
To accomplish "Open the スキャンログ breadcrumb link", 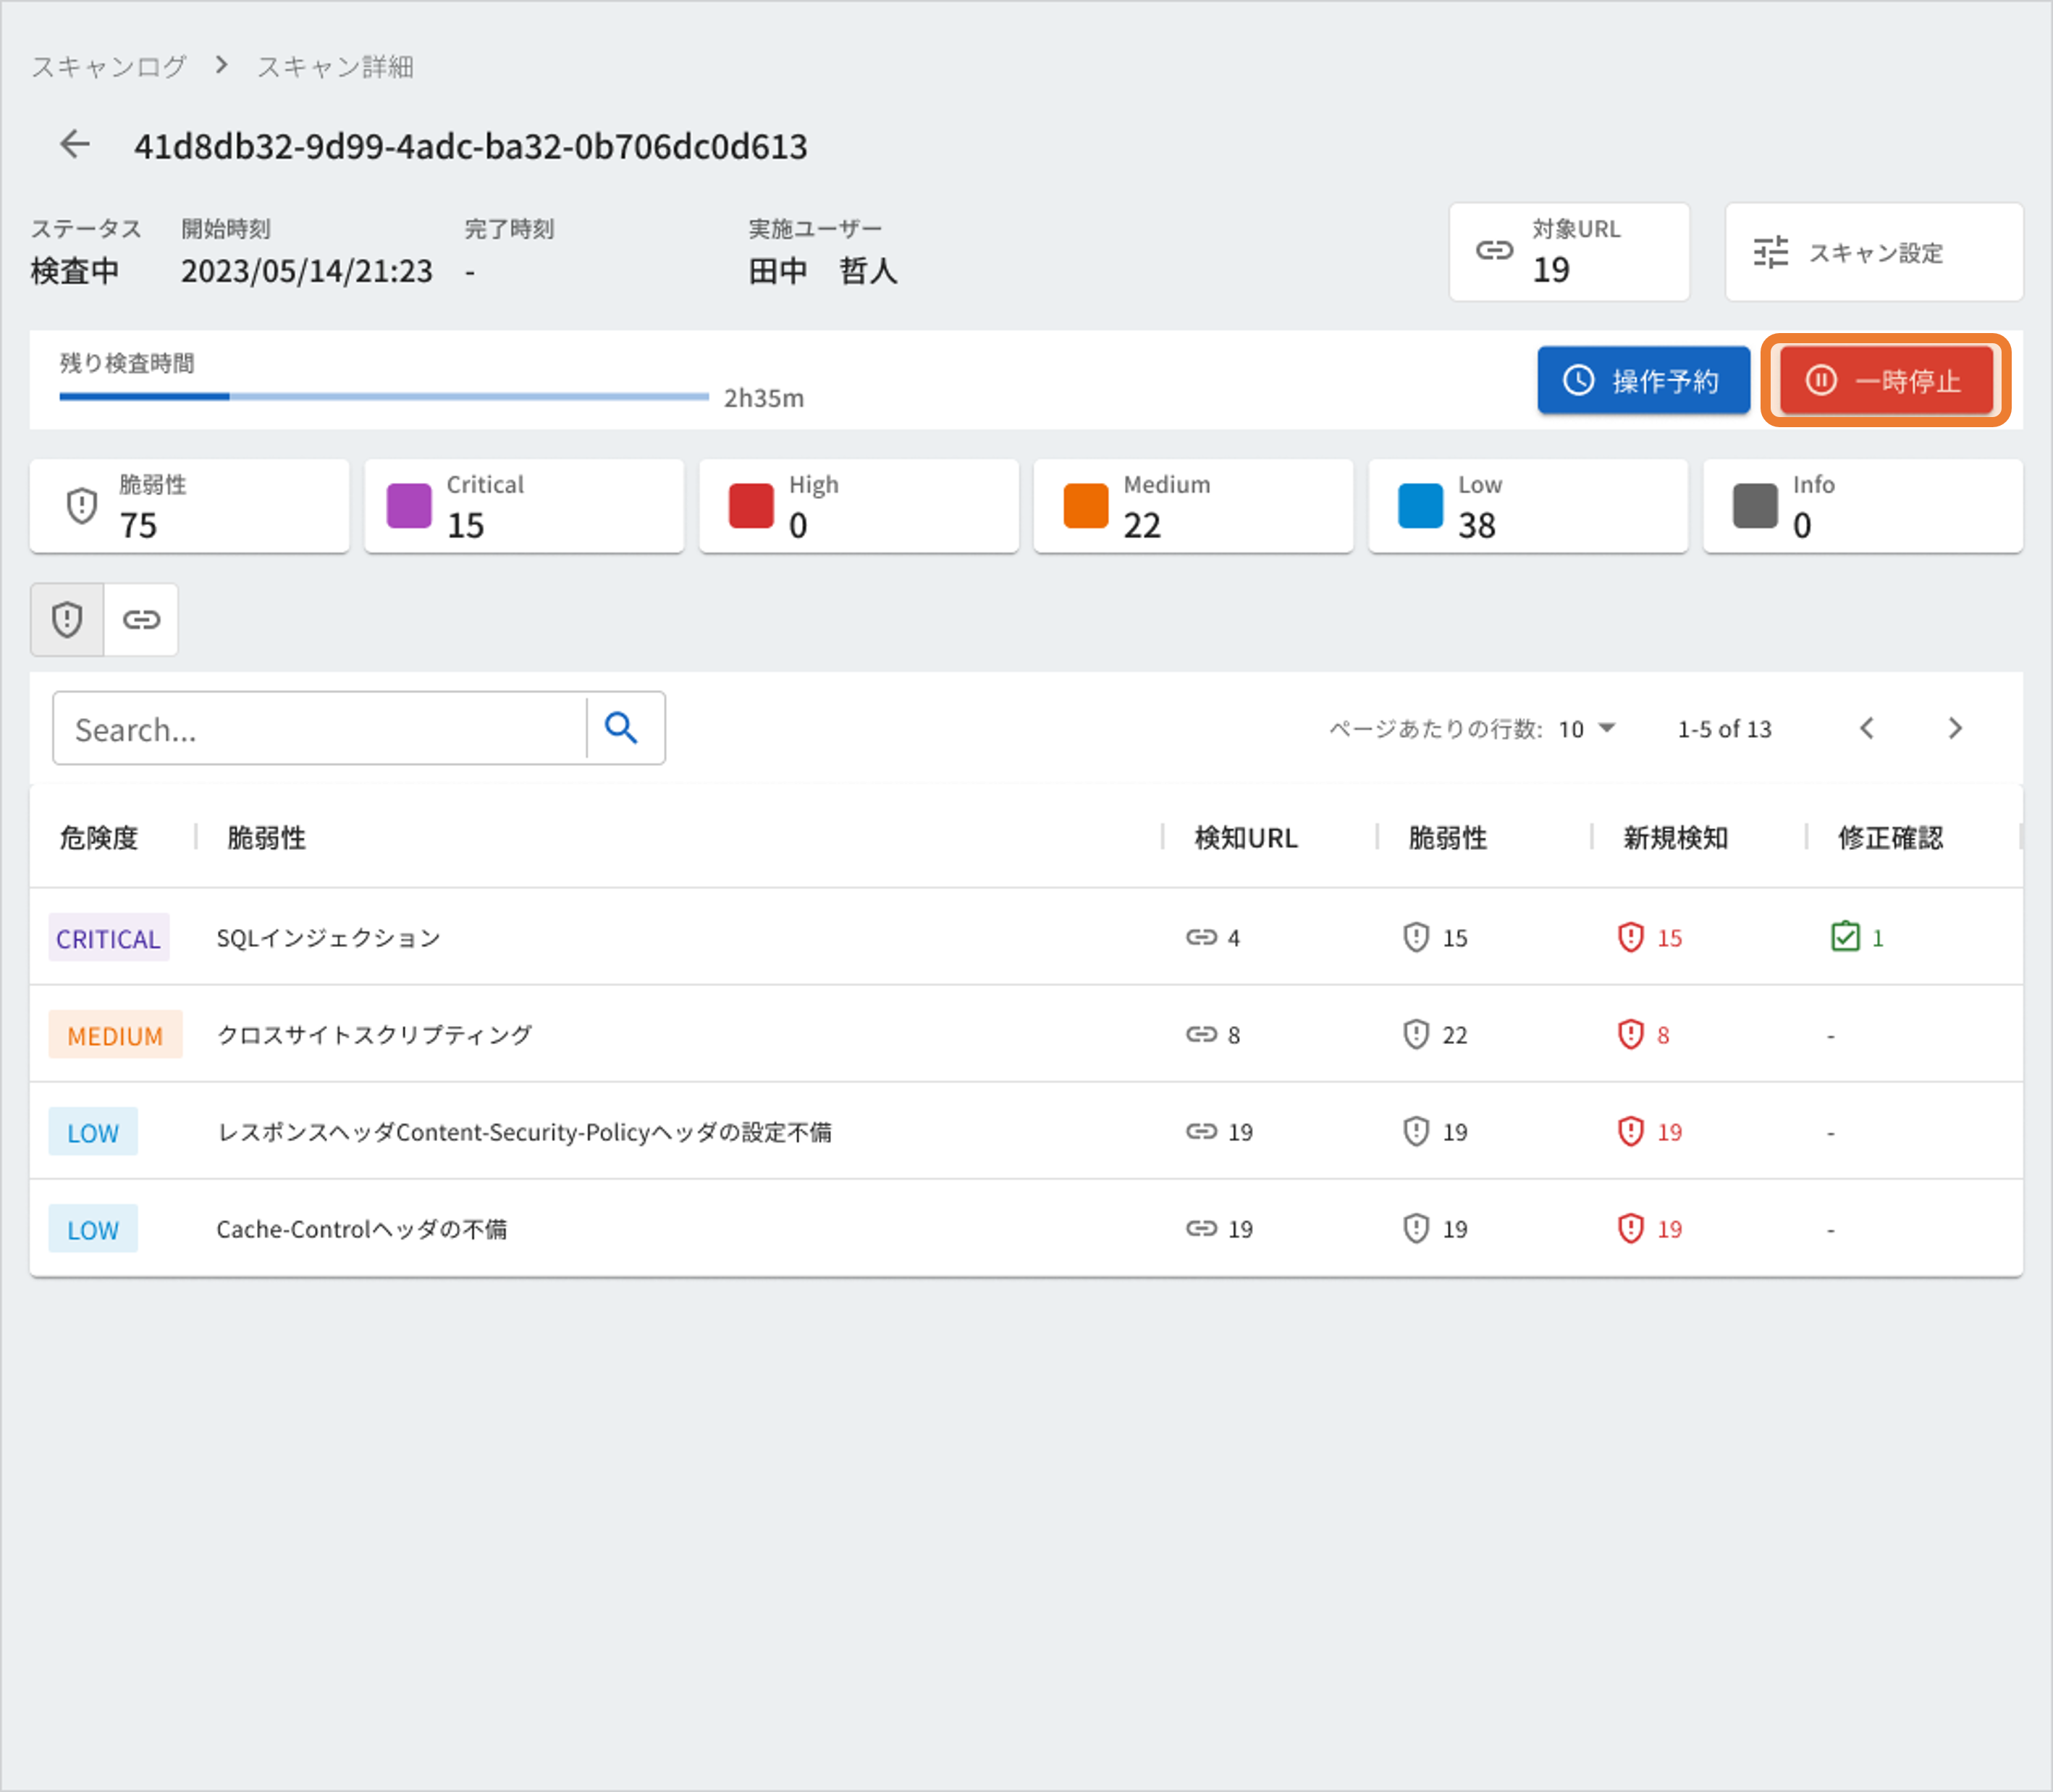I will point(109,67).
